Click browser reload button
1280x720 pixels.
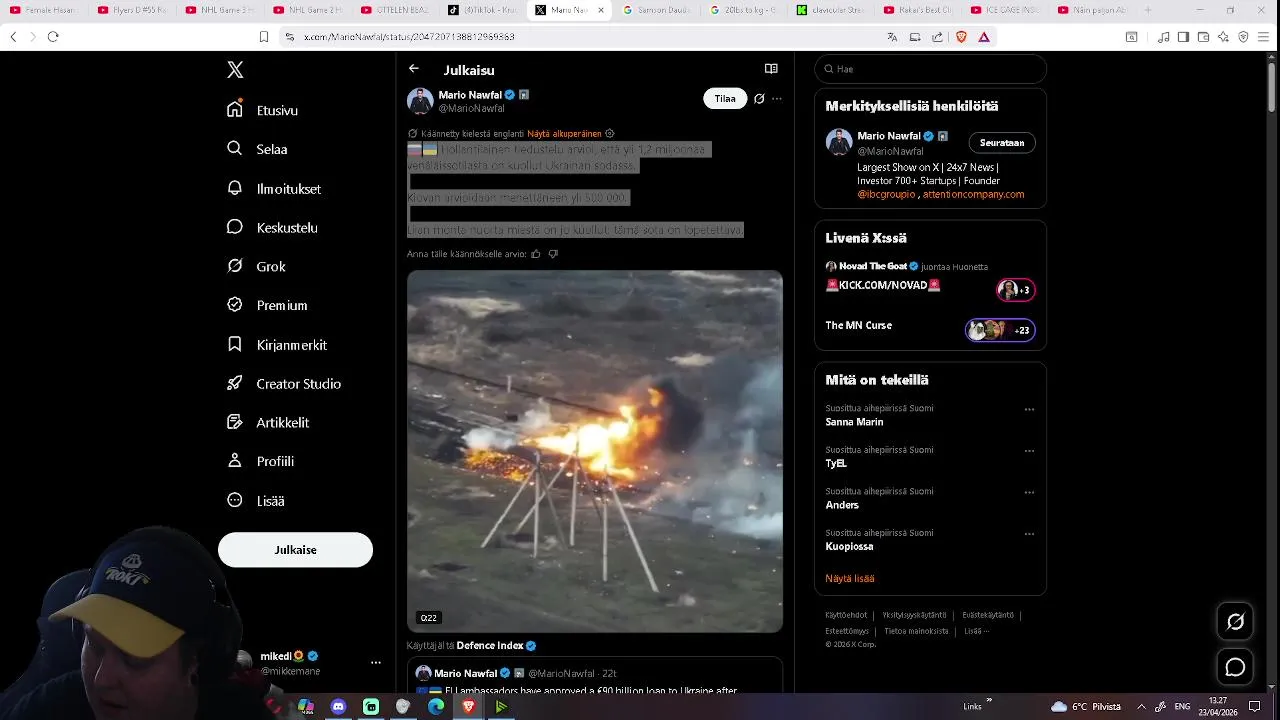[x=53, y=37]
